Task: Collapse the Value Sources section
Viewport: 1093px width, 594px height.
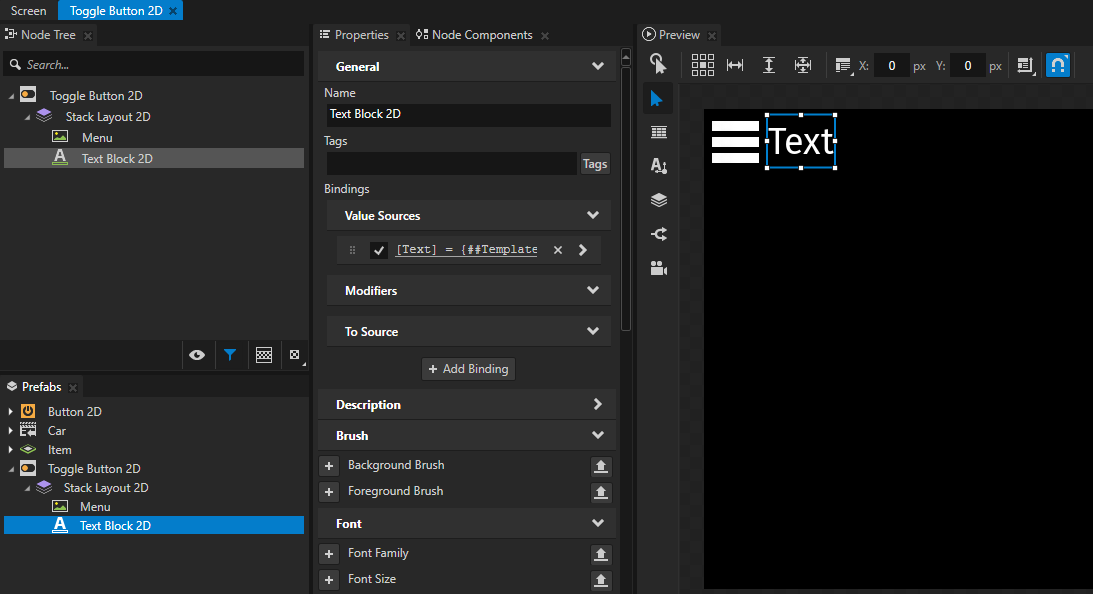Action: click(x=593, y=216)
